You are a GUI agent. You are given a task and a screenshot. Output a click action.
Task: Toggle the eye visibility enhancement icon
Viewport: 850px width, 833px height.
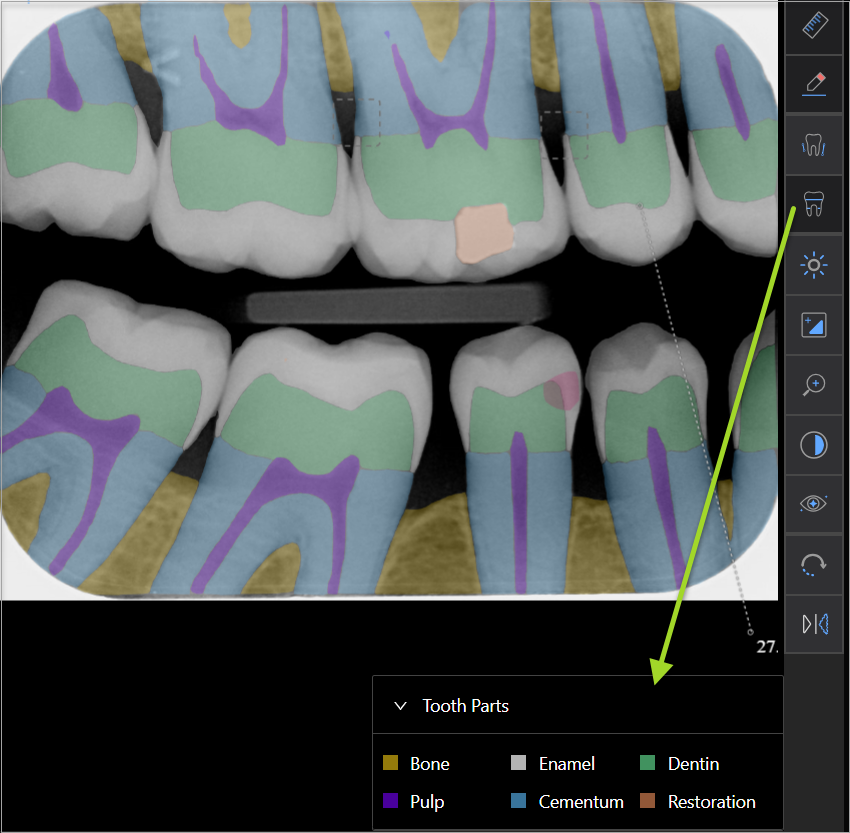click(814, 504)
